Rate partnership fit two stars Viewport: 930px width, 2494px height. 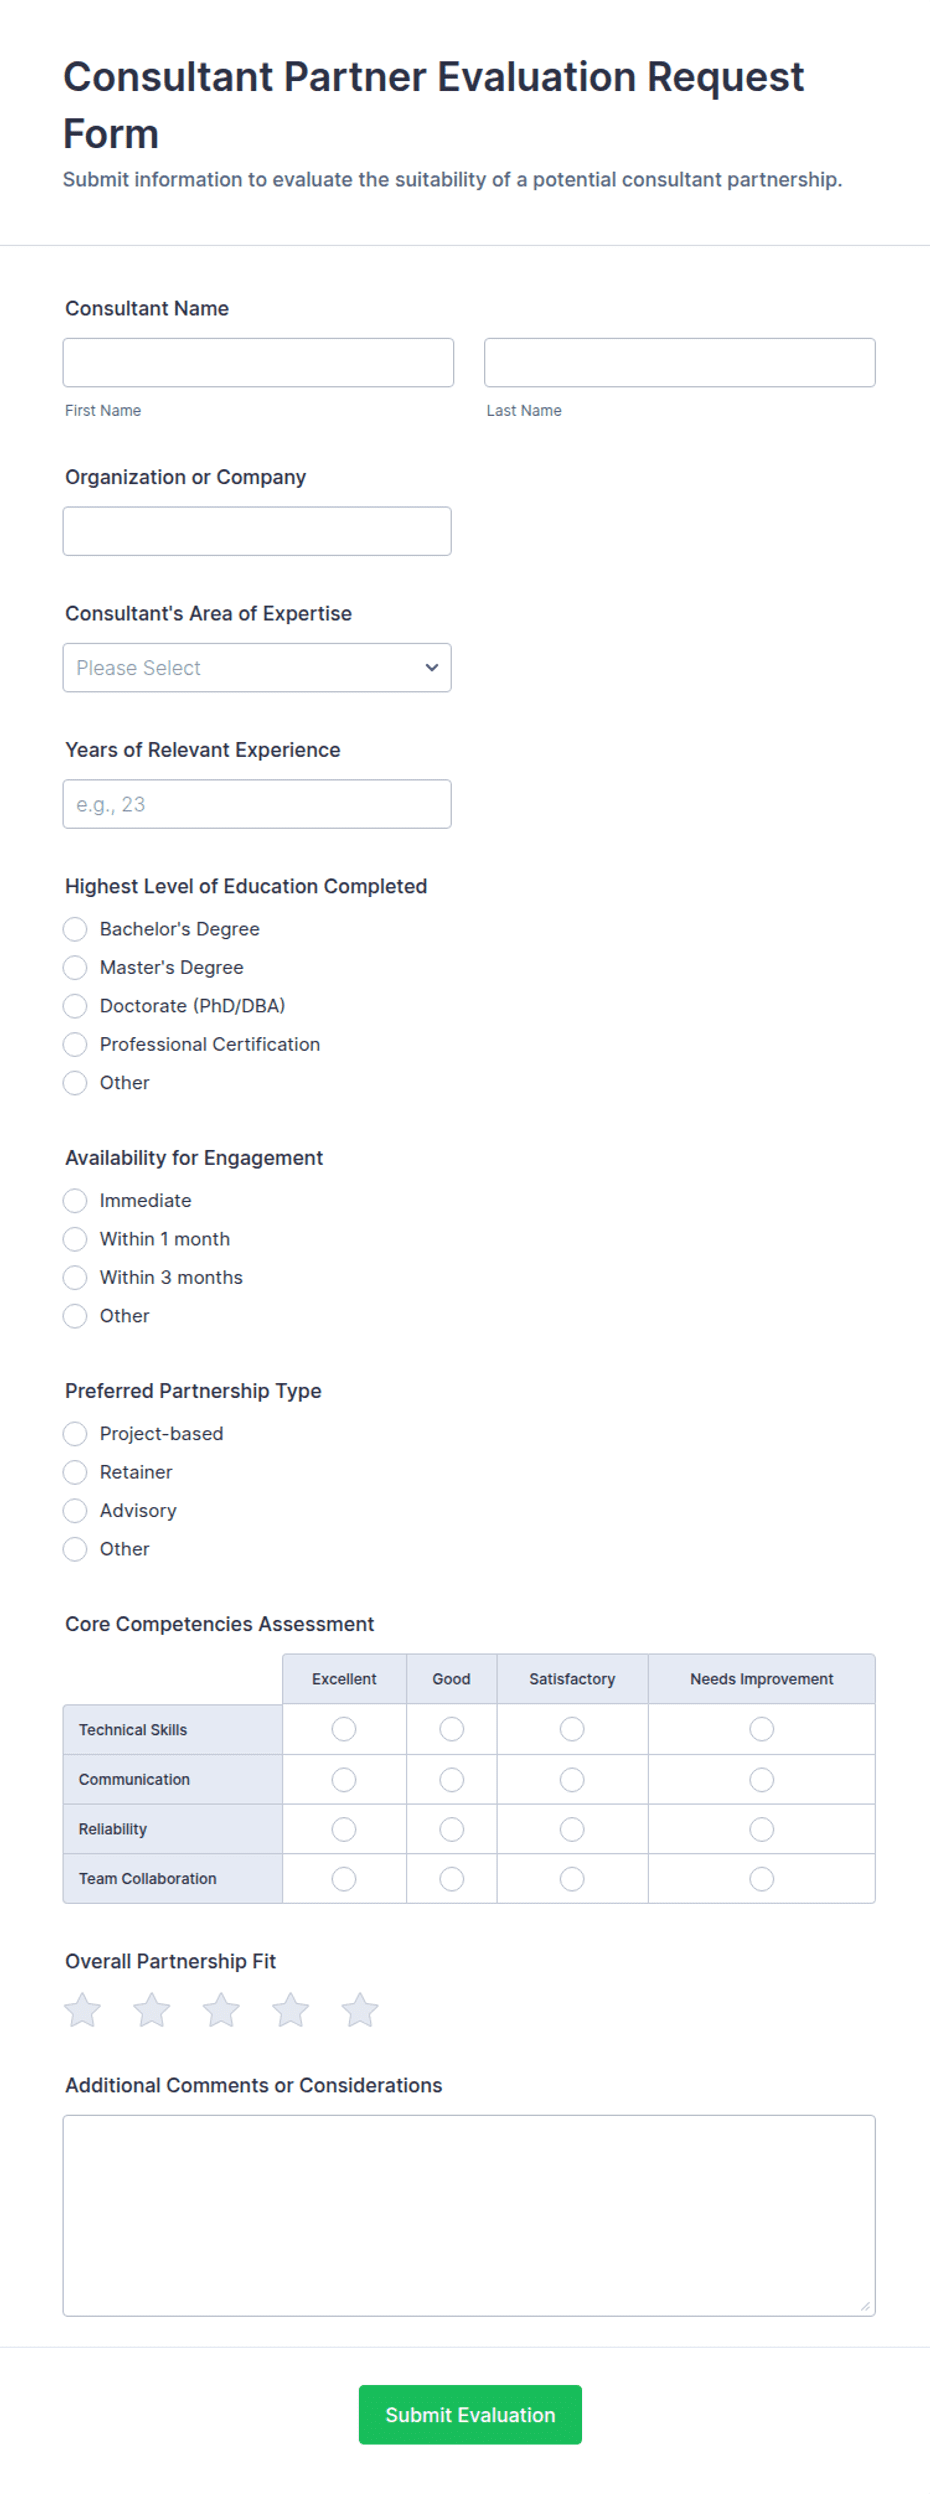point(152,2010)
